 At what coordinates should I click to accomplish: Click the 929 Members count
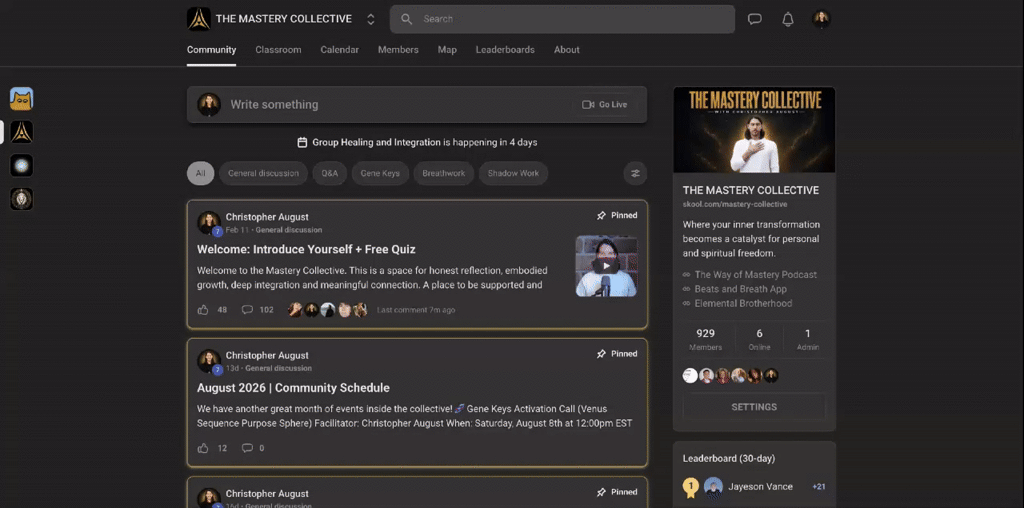point(705,340)
